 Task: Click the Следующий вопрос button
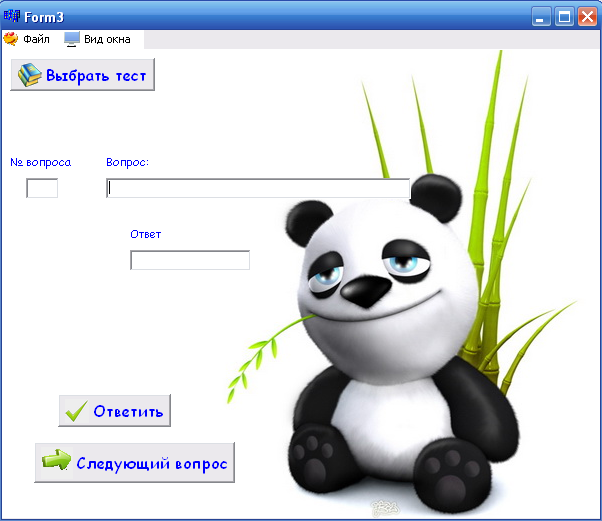point(134,463)
